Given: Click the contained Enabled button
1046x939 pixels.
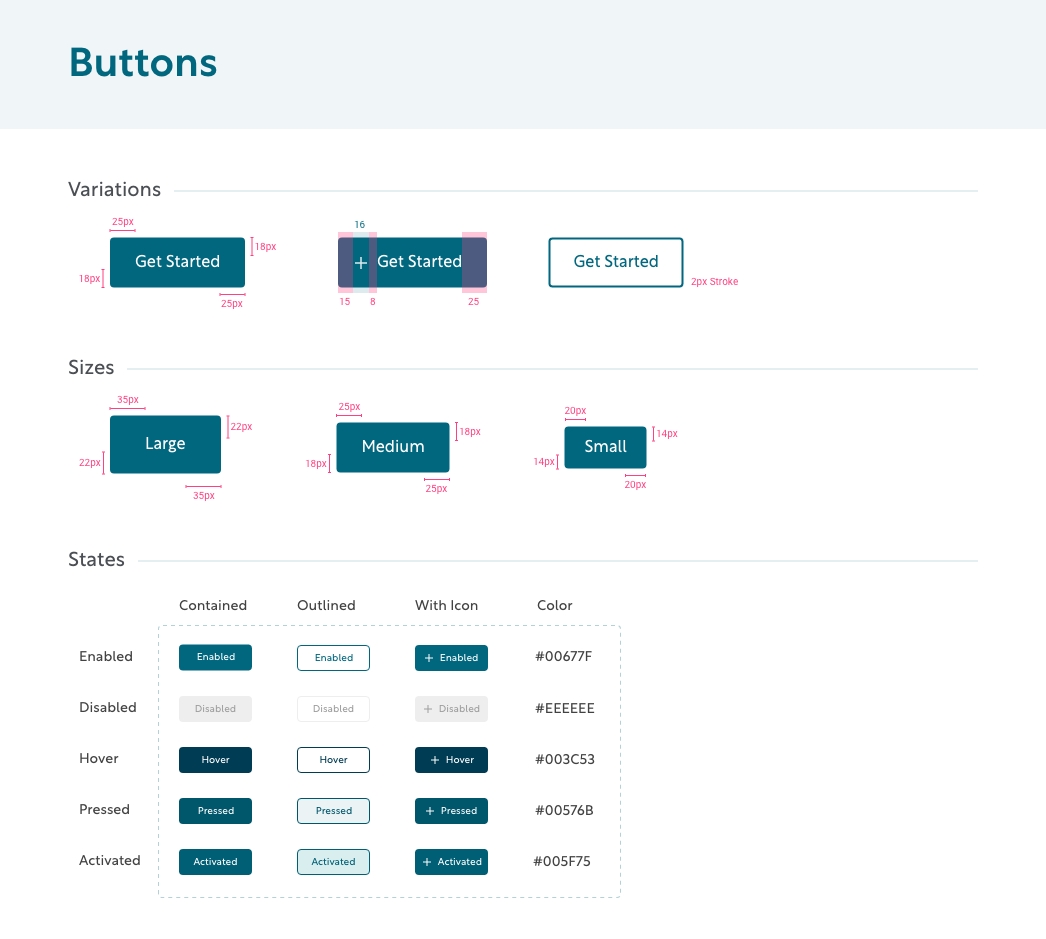Looking at the screenshot, I should click(215, 657).
